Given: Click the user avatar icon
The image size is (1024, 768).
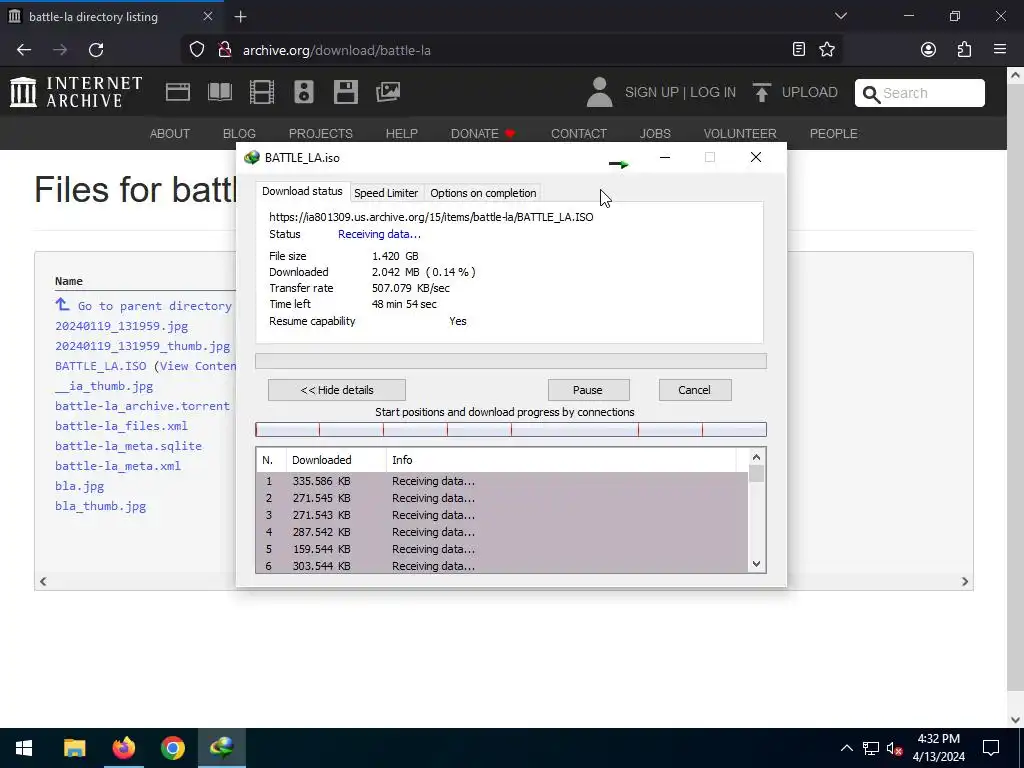Looking at the screenshot, I should tap(600, 92).
